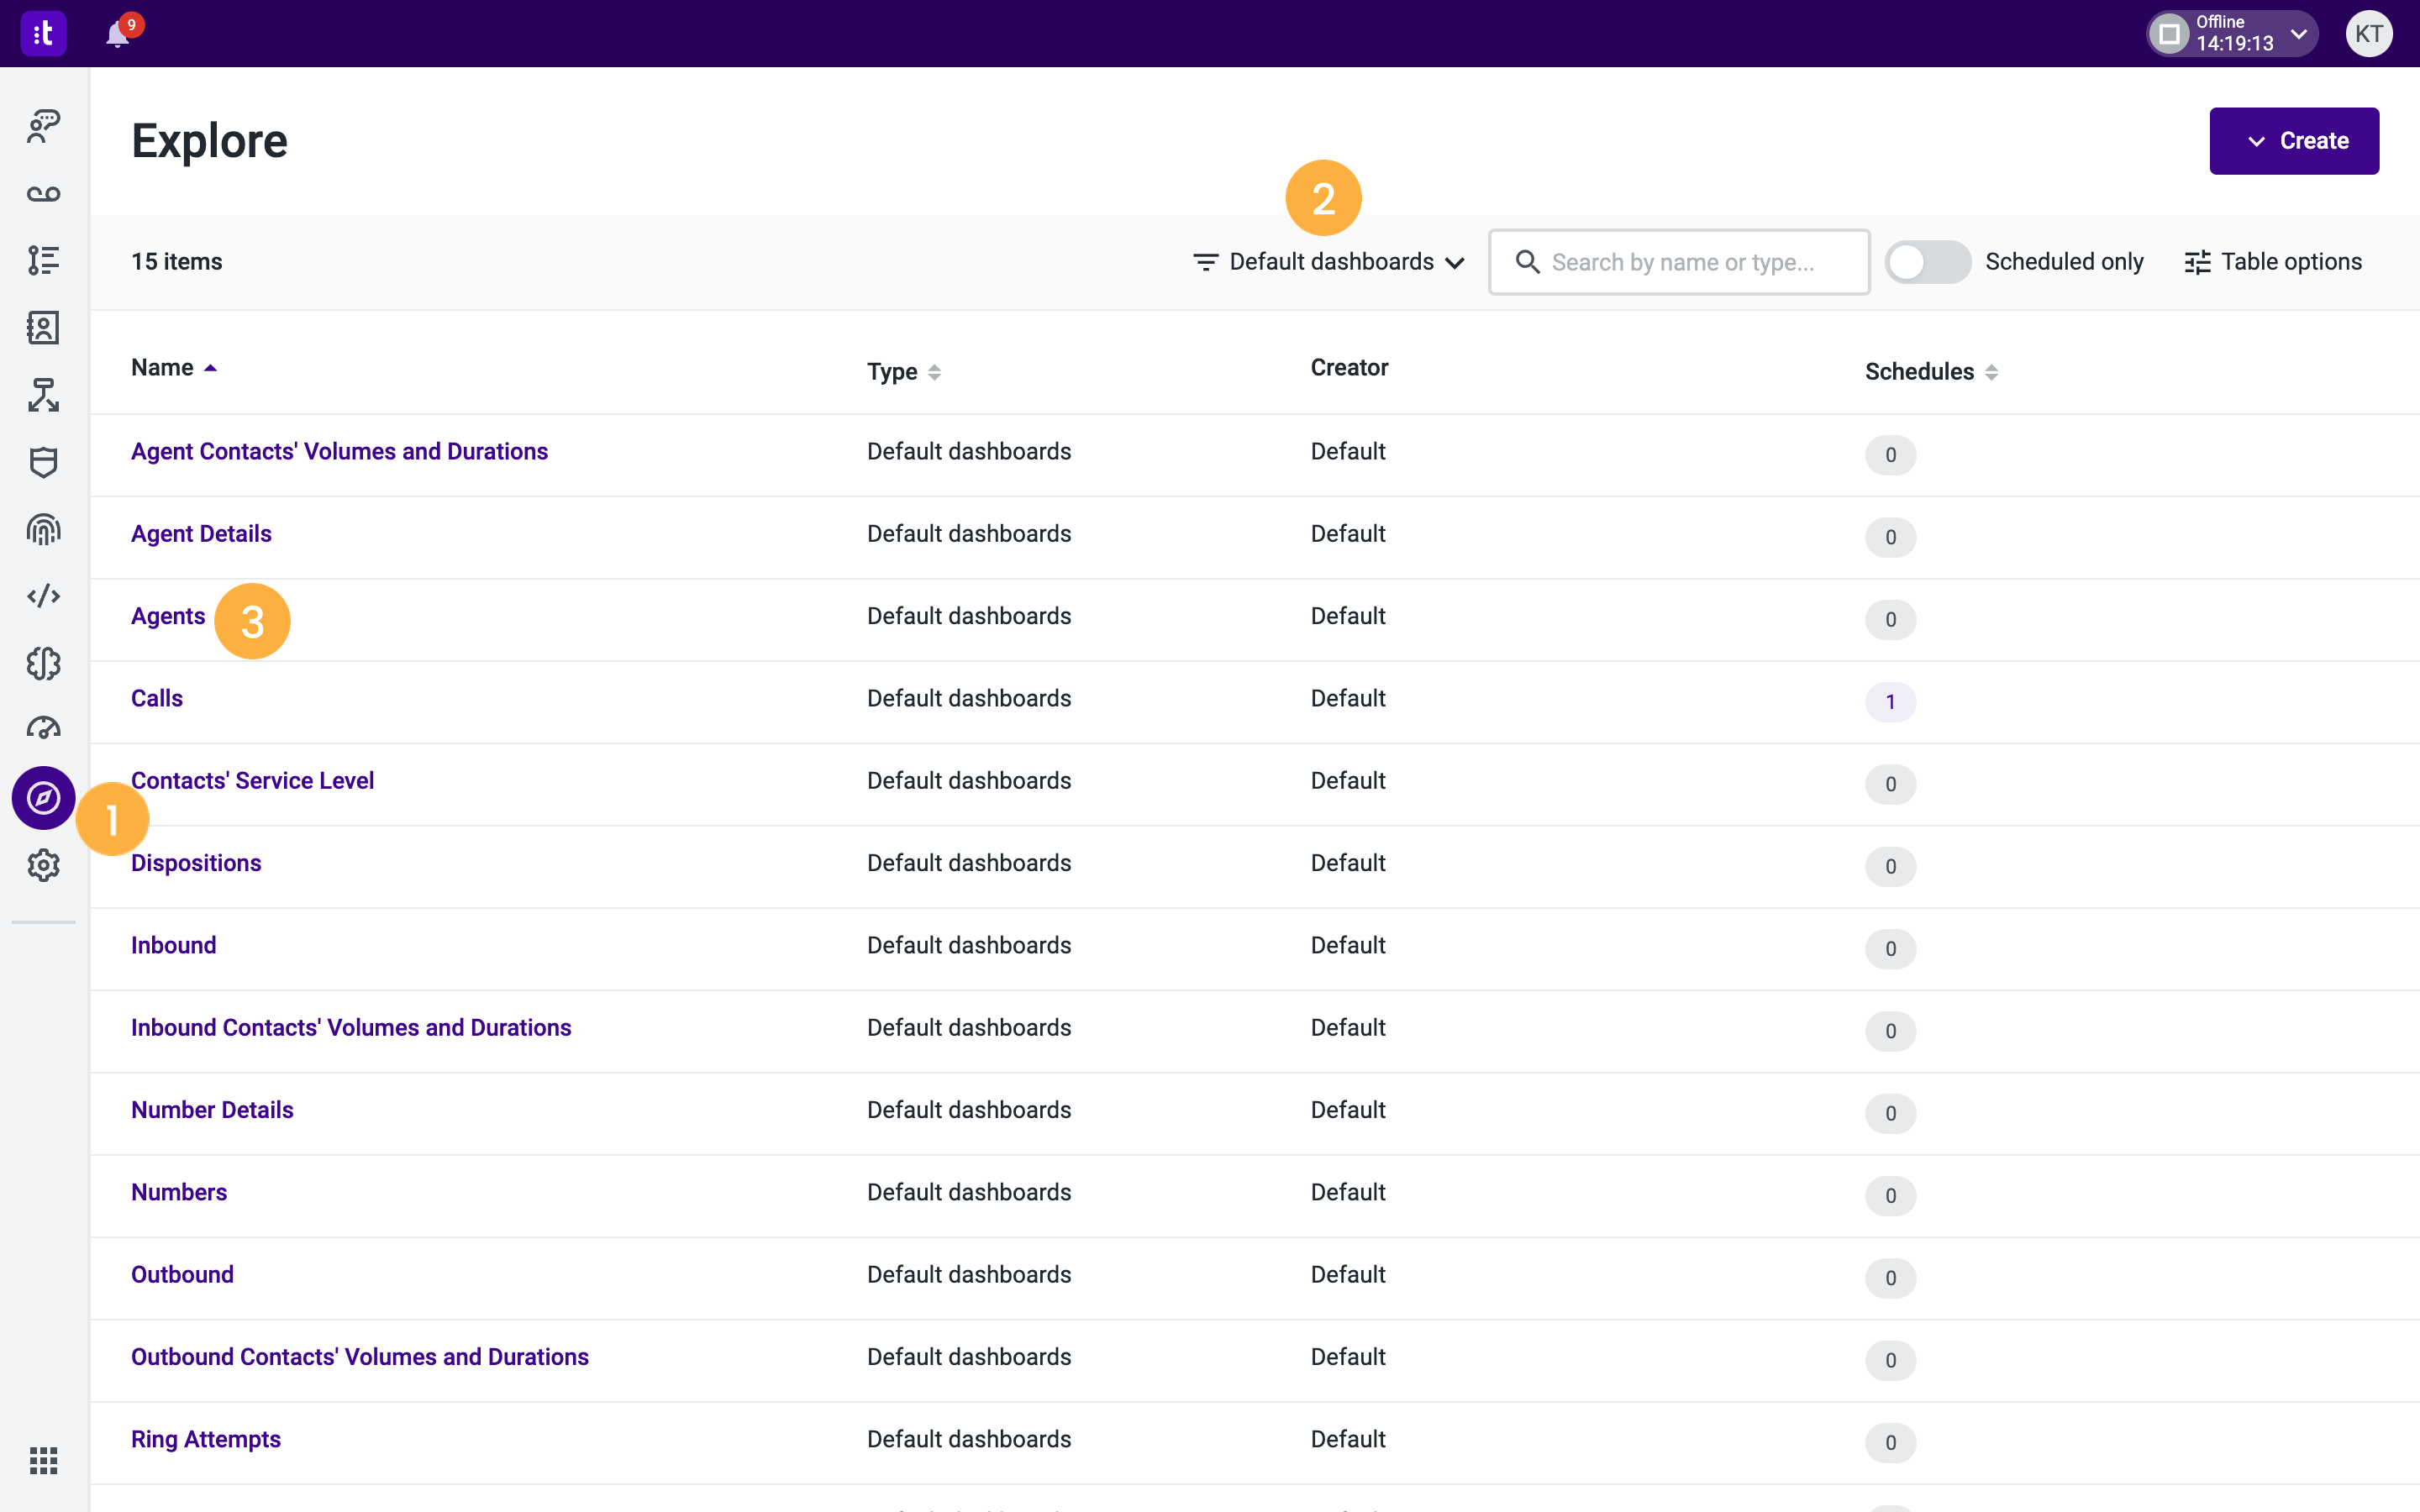Open Table options
Viewport: 2420px width, 1512px height.
(2273, 261)
